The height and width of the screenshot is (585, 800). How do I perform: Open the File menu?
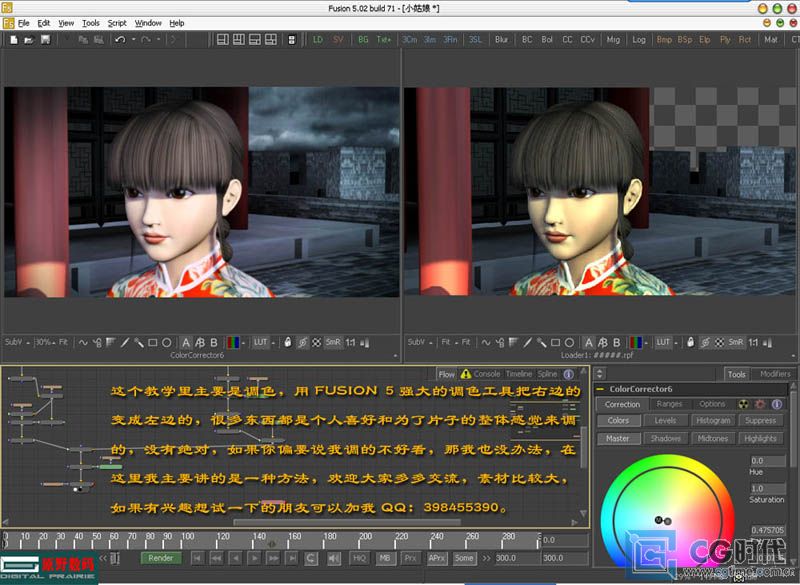[23, 23]
